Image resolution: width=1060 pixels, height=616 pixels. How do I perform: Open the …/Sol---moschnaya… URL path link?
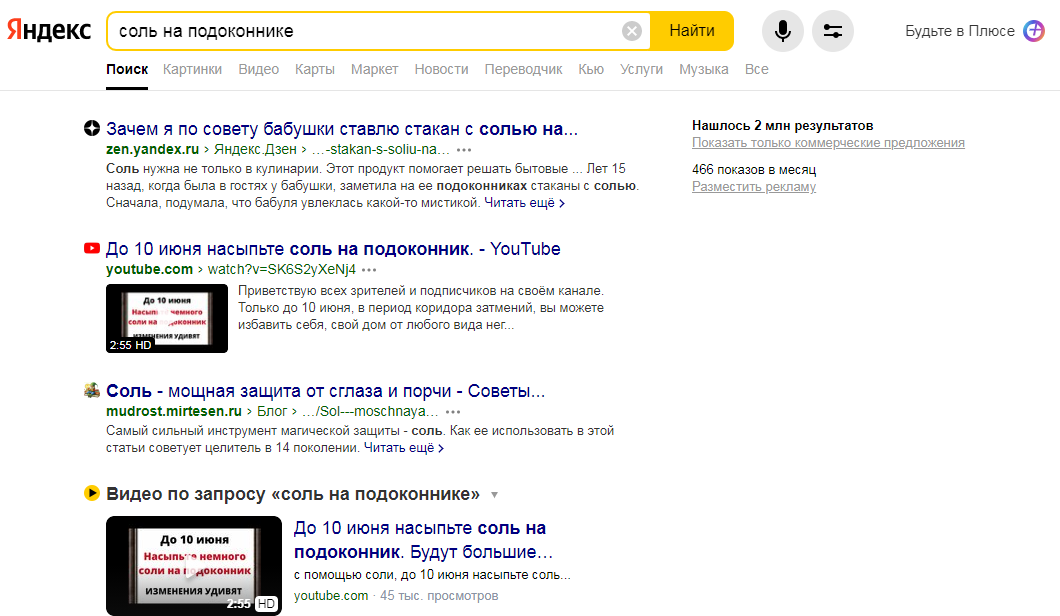pos(370,411)
